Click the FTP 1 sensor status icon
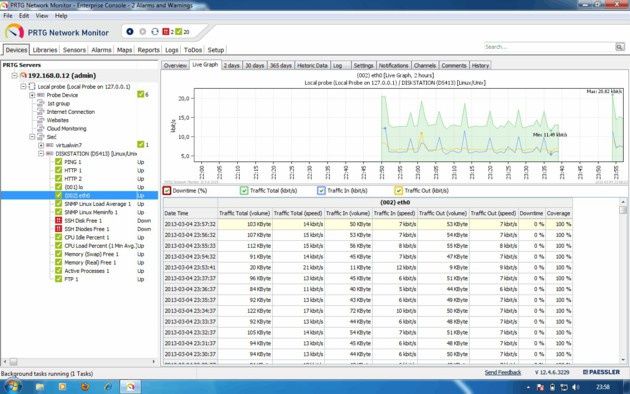This screenshot has height=394, width=630. coord(59,279)
